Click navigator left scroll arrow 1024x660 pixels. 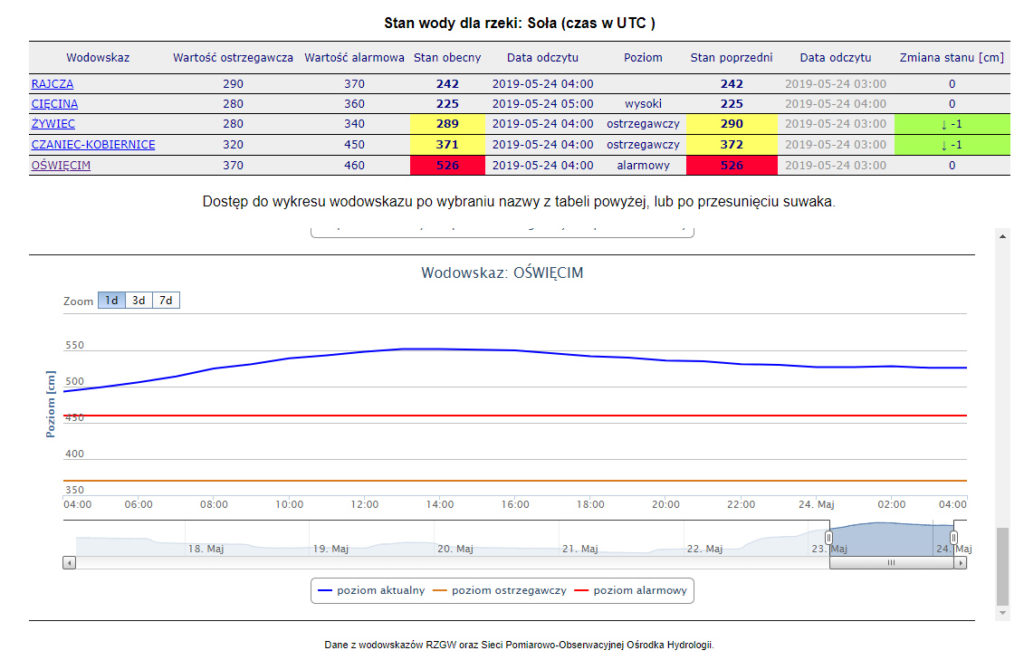pos(69,563)
